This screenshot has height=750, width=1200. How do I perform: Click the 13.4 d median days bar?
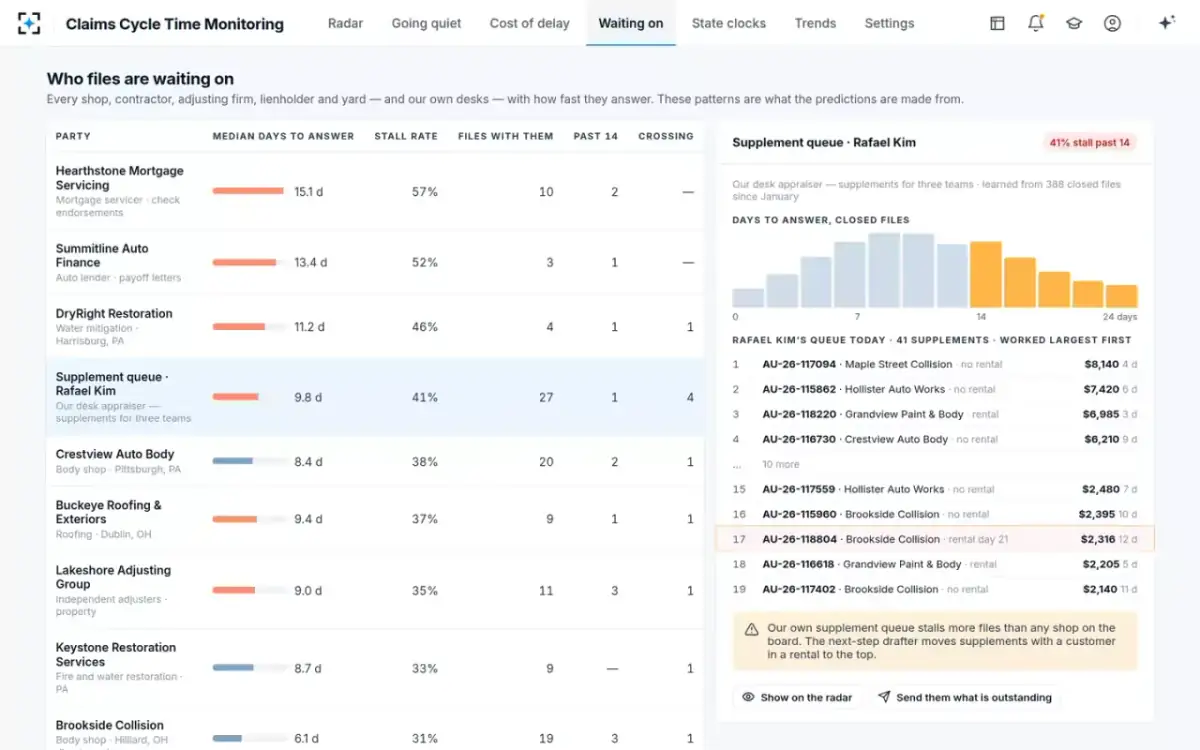pyautogui.click(x=244, y=262)
